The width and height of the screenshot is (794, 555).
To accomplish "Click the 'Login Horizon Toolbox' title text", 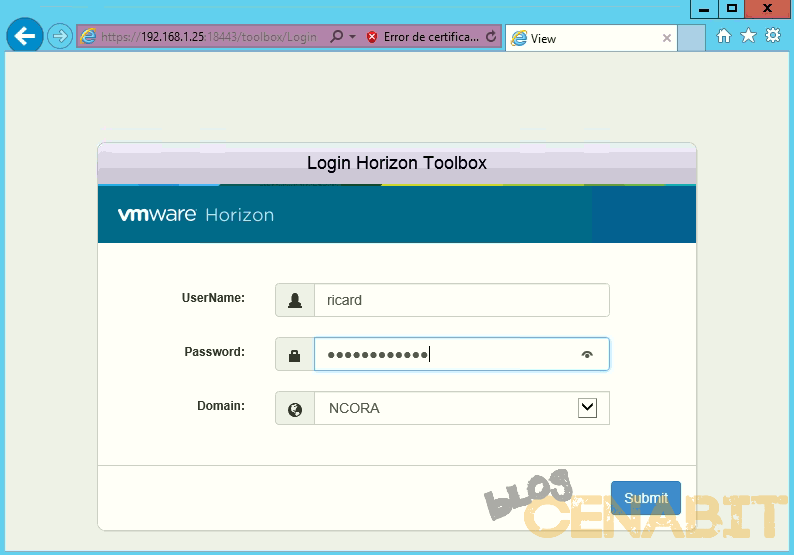I will pyautogui.click(x=396, y=163).
